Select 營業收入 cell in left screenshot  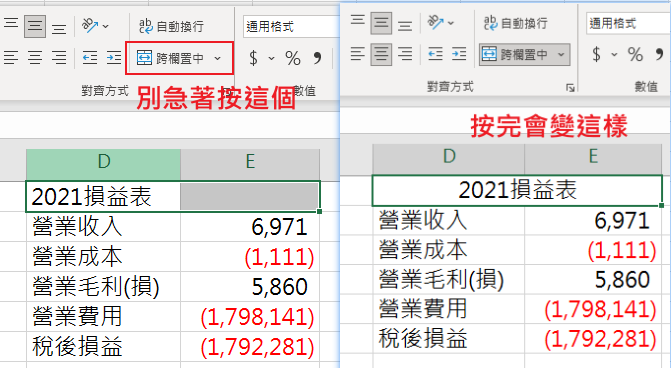(x=103, y=226)
